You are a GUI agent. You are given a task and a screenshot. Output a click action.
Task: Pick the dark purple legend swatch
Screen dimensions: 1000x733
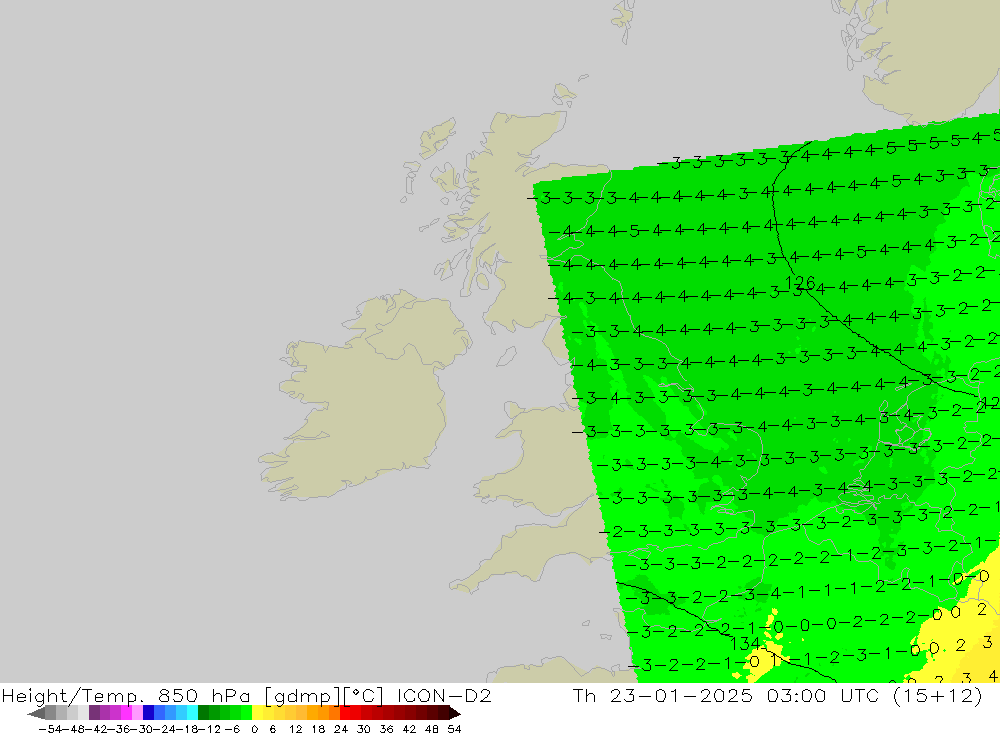[x=94, y=713]
